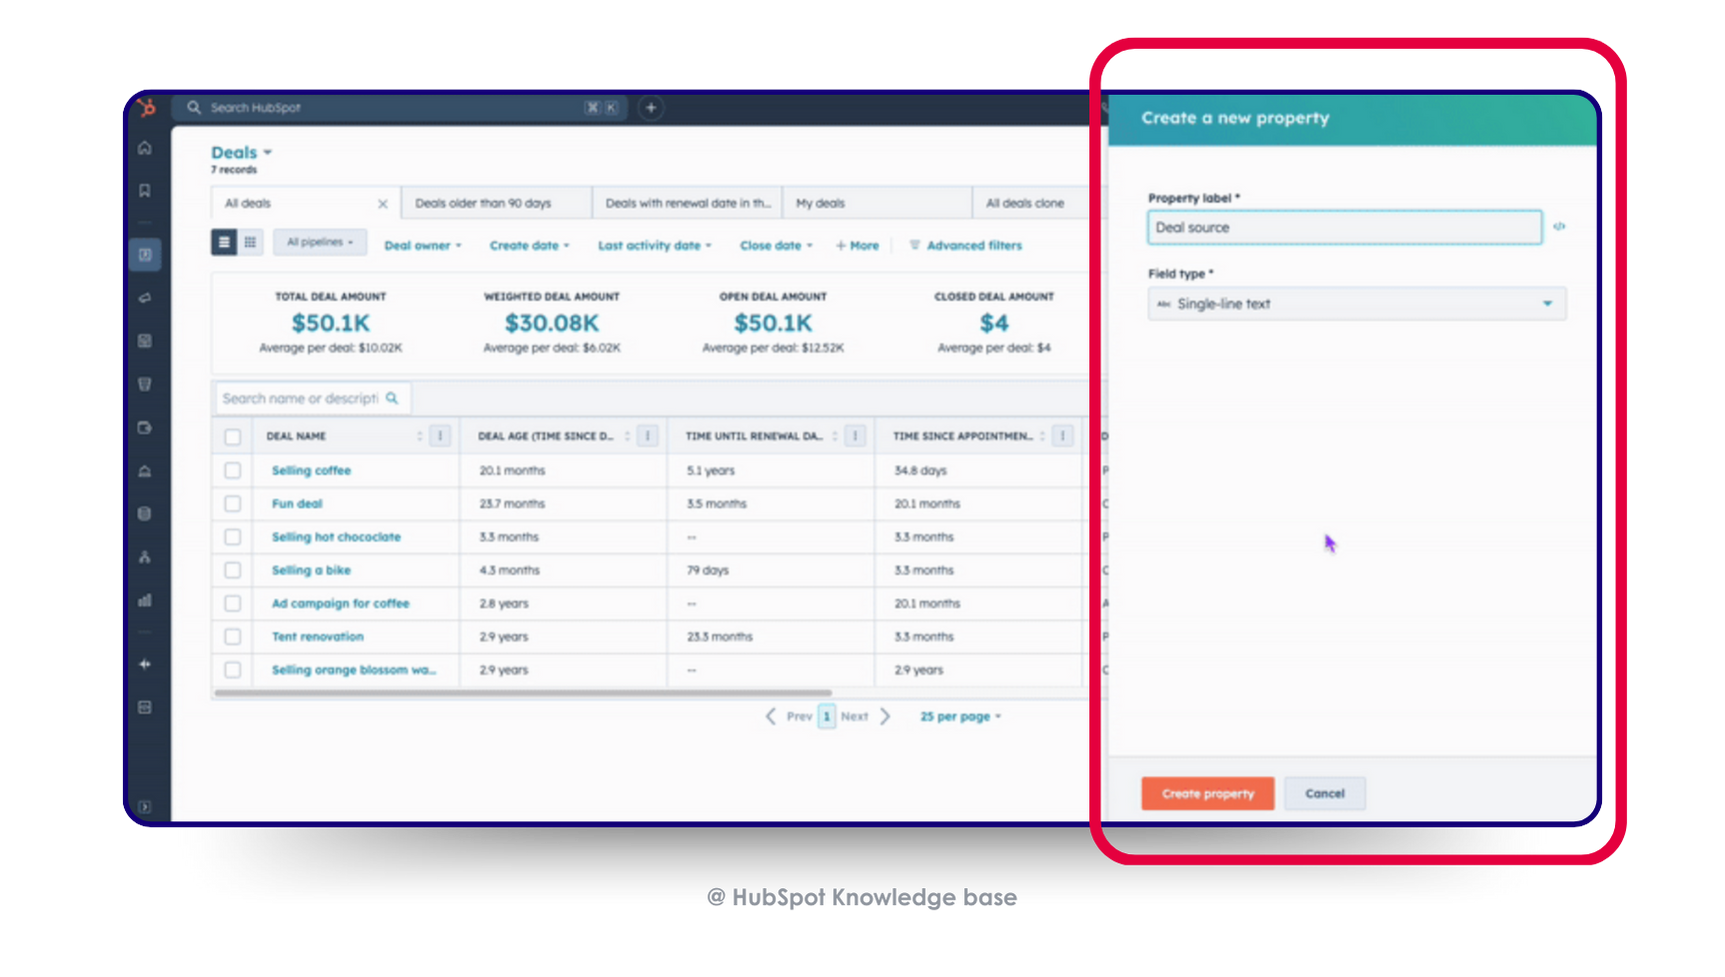The width and height of the screenshot is (1725, 977).
Task: Switch to list view icon
Action: (224, 242)
